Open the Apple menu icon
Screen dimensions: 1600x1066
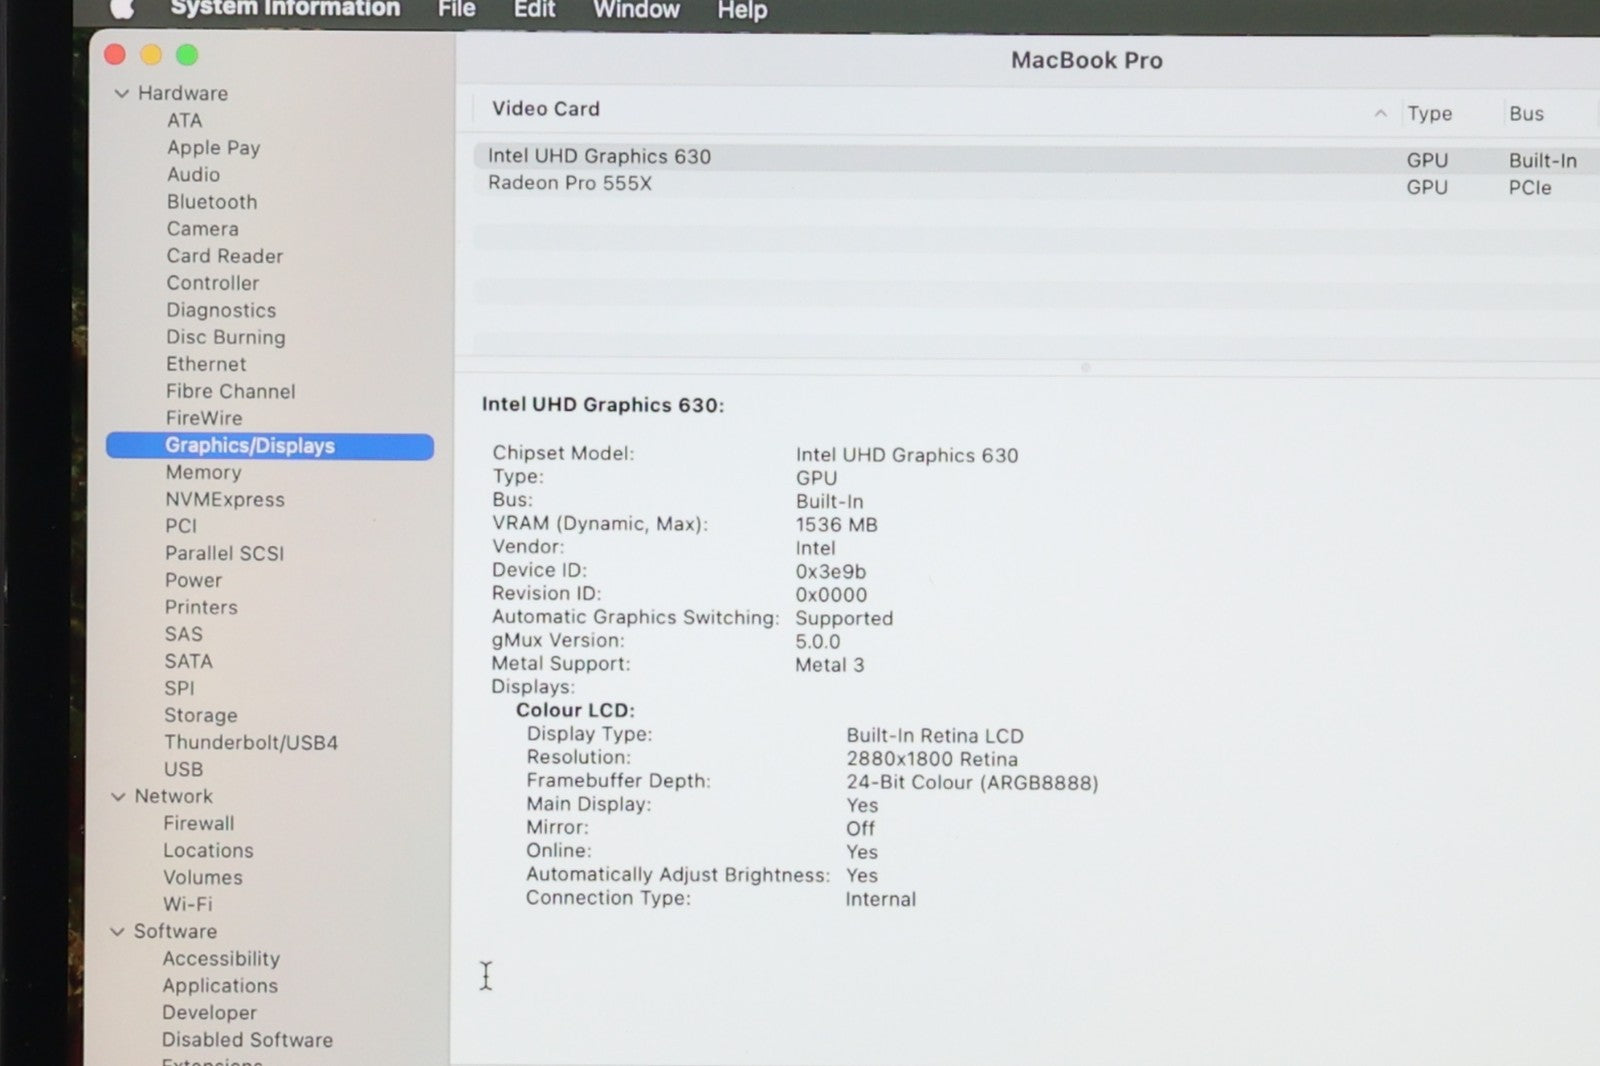122,9
